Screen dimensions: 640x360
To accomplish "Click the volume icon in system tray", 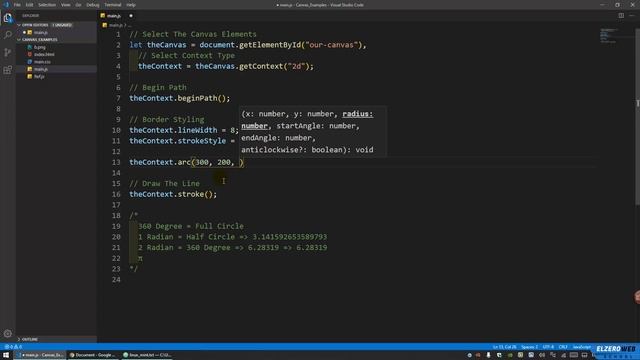I will 542,355.
